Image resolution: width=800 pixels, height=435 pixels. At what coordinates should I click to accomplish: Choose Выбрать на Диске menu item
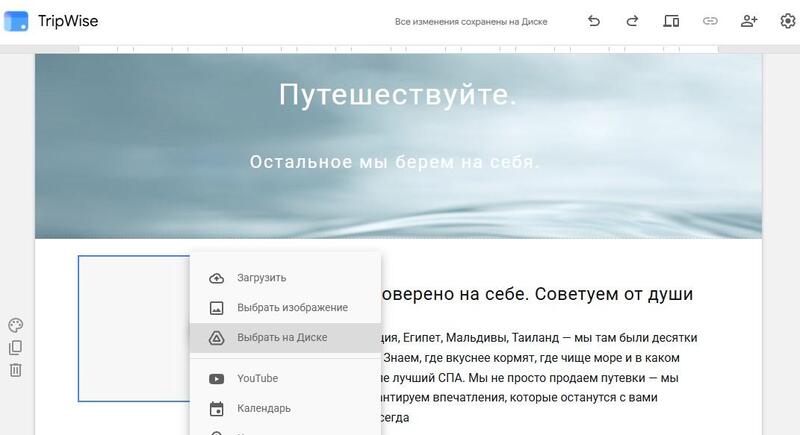pos(285,338)
